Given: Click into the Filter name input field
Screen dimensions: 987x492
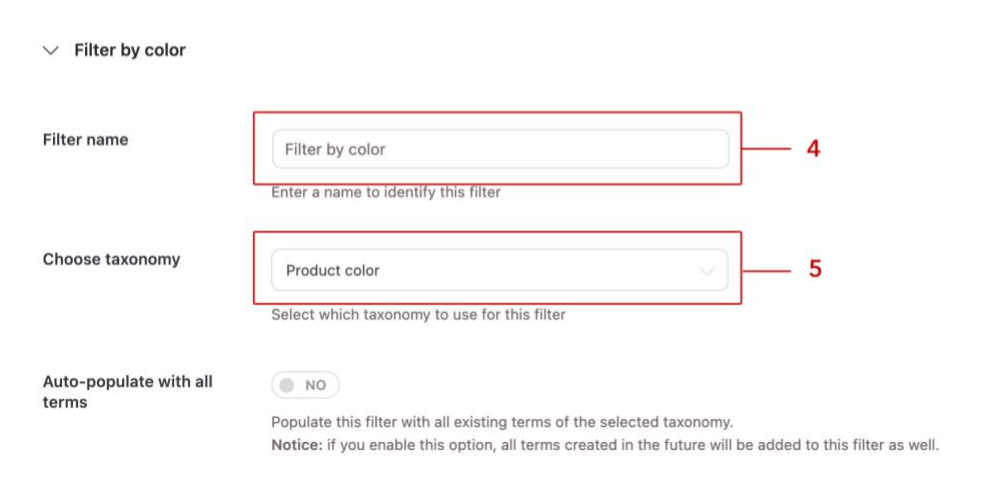Looking at the screenshot, I should (x=500, y=149).
